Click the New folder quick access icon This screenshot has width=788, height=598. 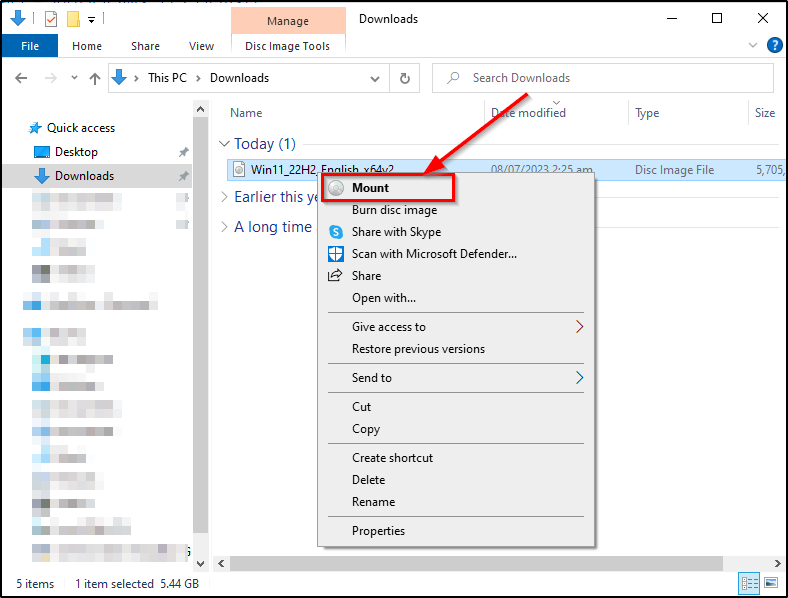click(x=73, y=19)
